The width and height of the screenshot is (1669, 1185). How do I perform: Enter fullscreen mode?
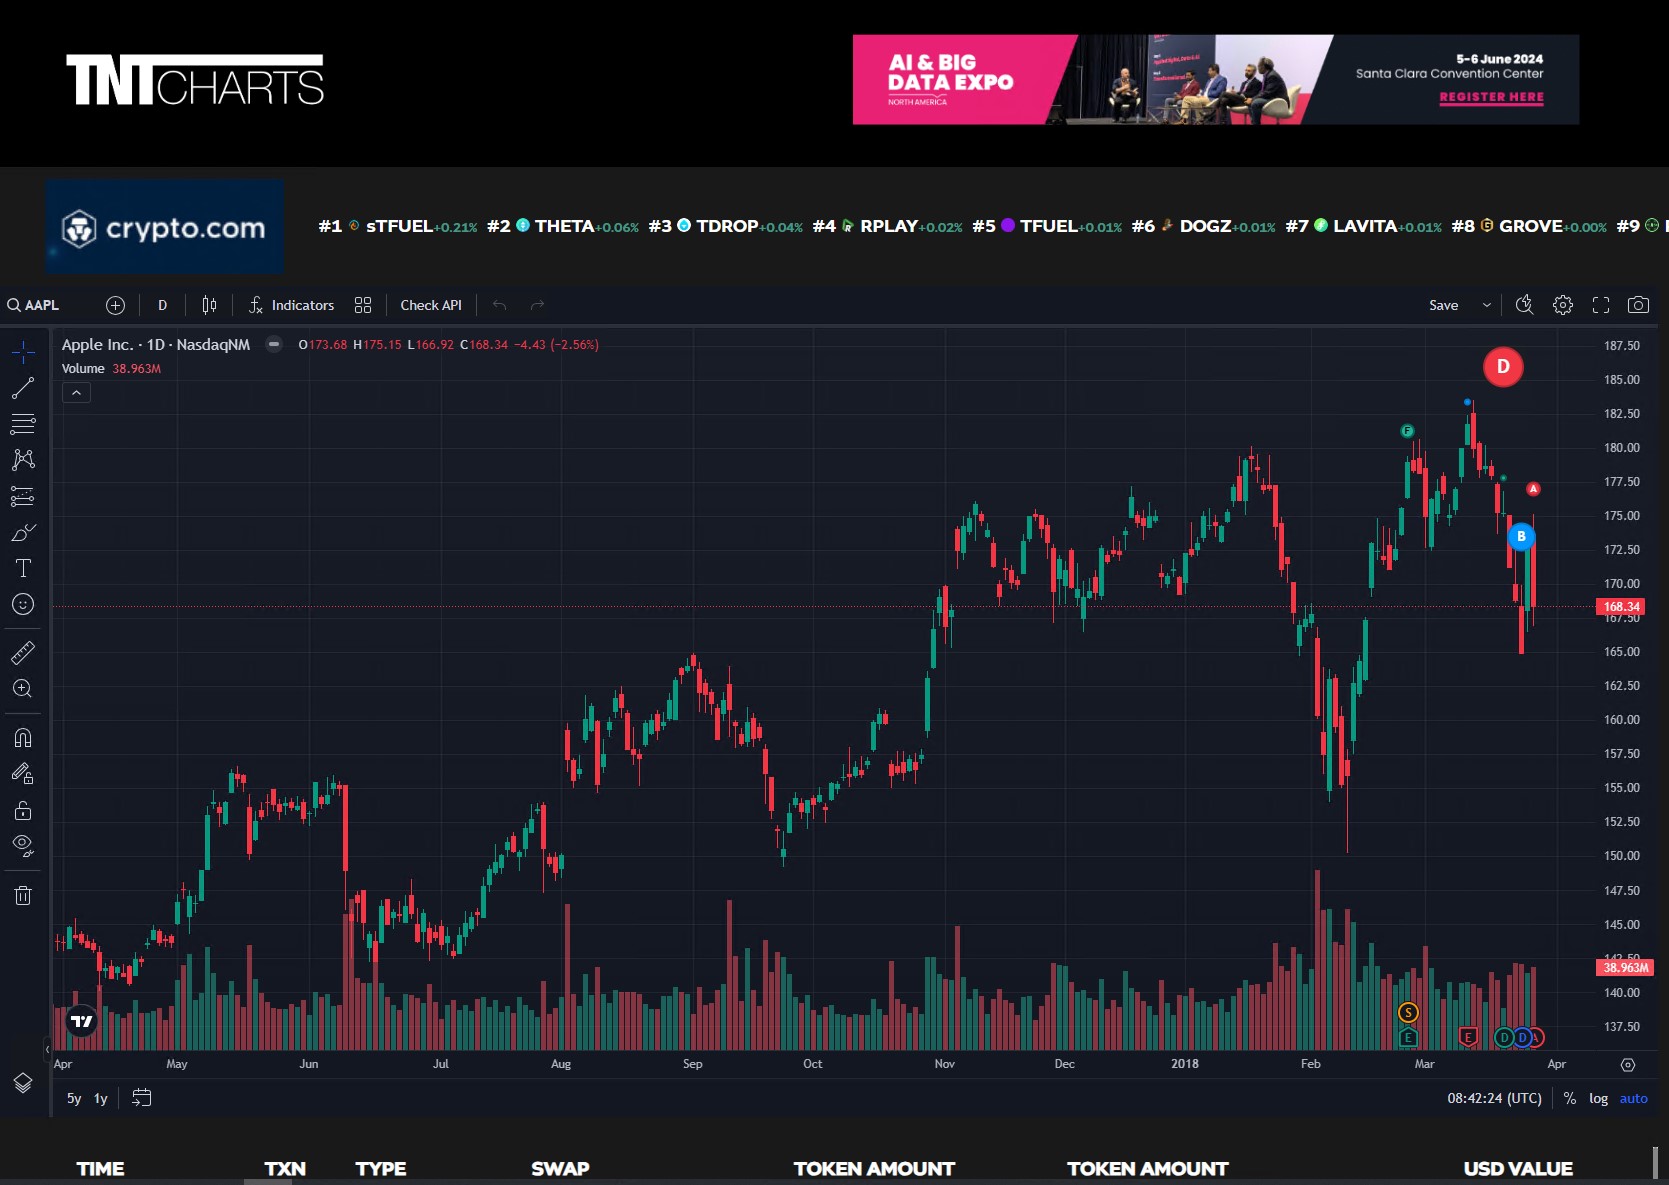pos(1601,305)
